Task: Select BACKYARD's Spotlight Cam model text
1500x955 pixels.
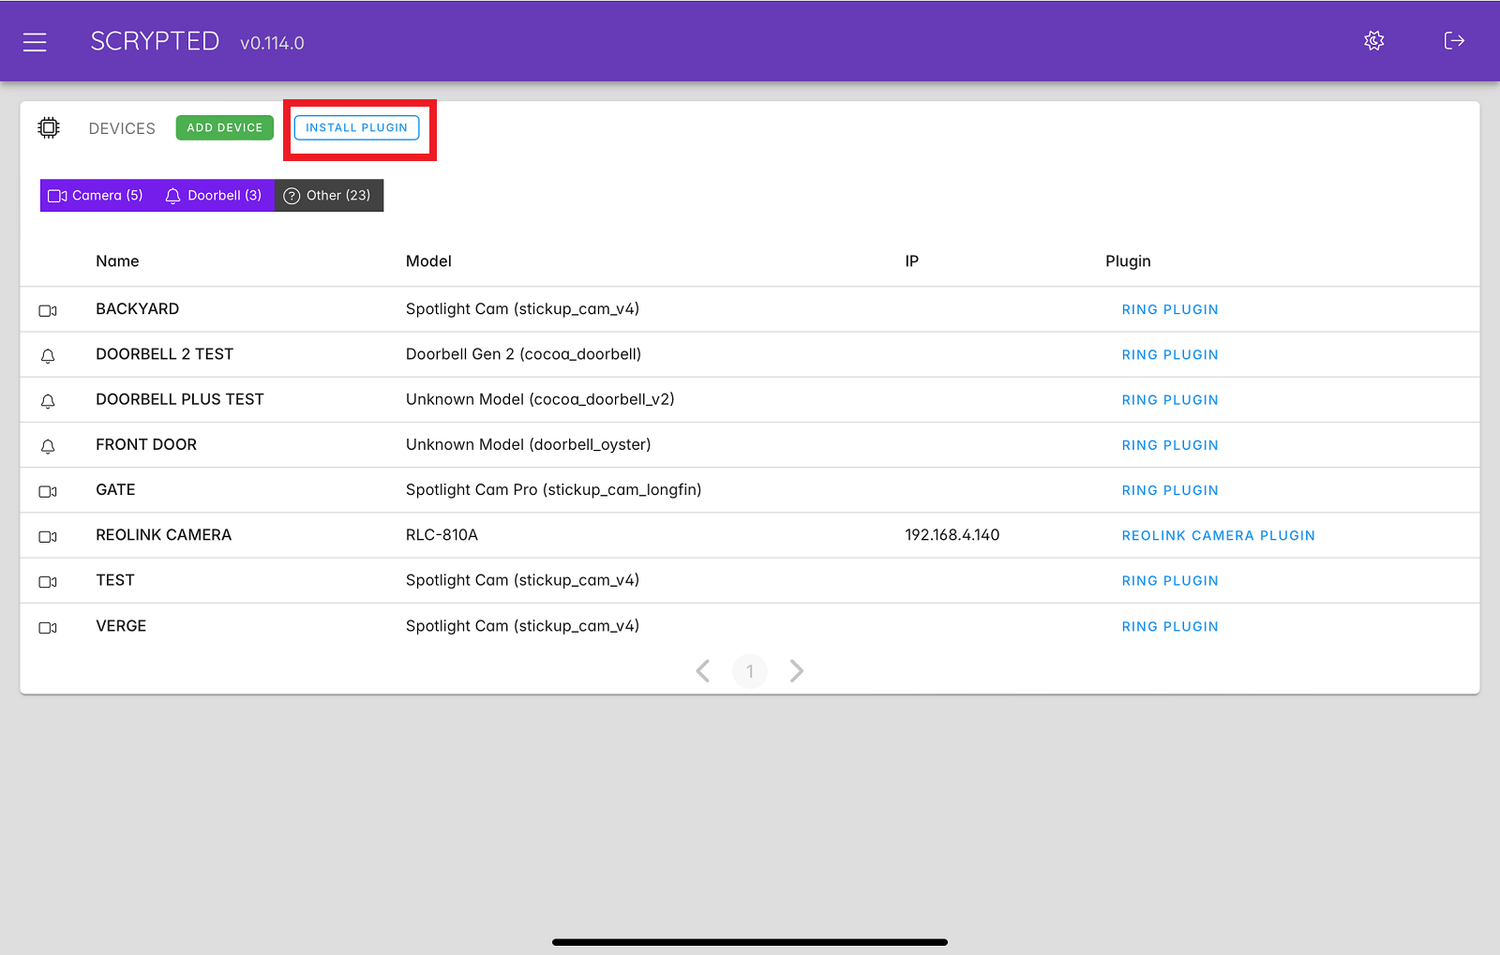Action: pos(523,309)
